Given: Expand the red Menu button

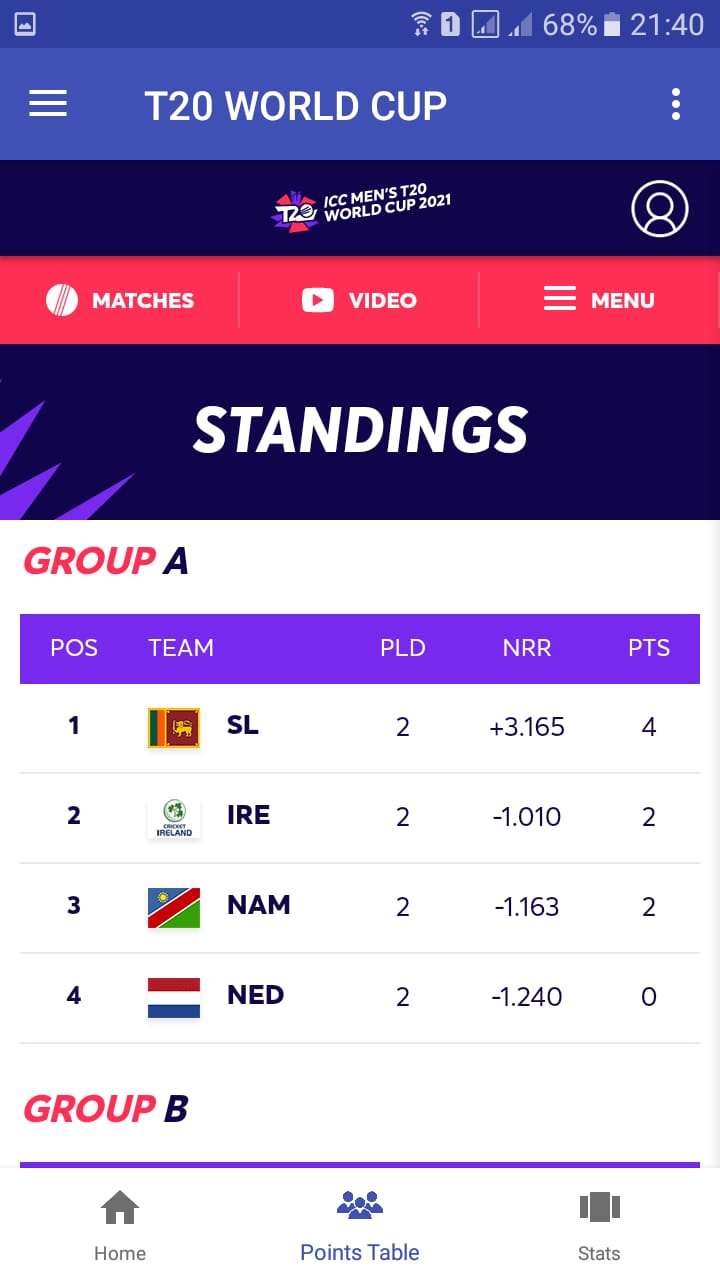Looking at the screenshot, I should [x=599, y=300].
